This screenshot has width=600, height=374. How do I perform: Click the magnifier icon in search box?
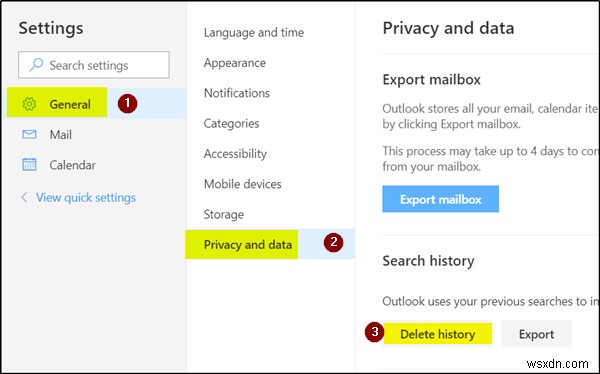pos(36,65)
